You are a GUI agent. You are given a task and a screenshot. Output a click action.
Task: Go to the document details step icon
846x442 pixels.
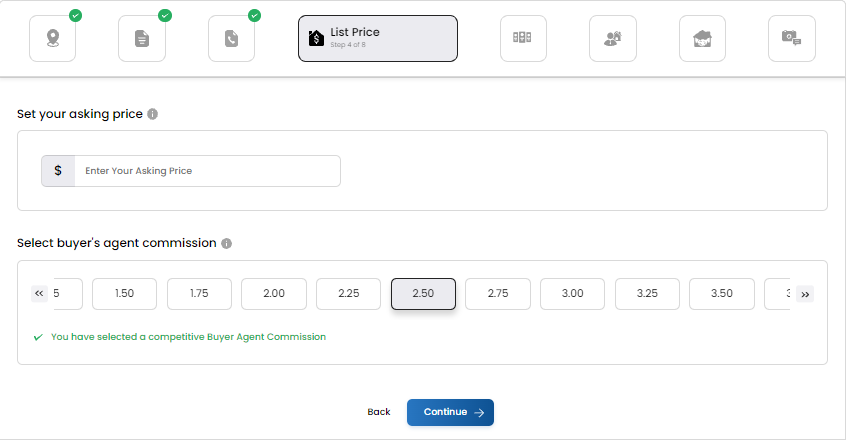click(142, 38)
